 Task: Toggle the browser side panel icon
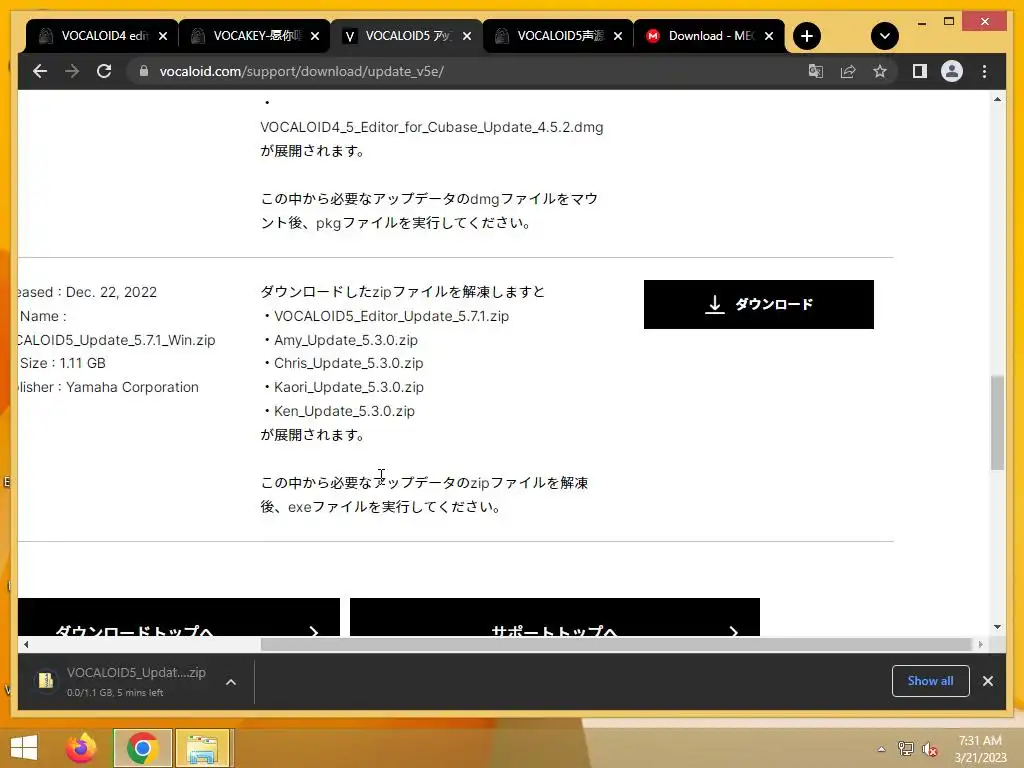tap(920, 71)
